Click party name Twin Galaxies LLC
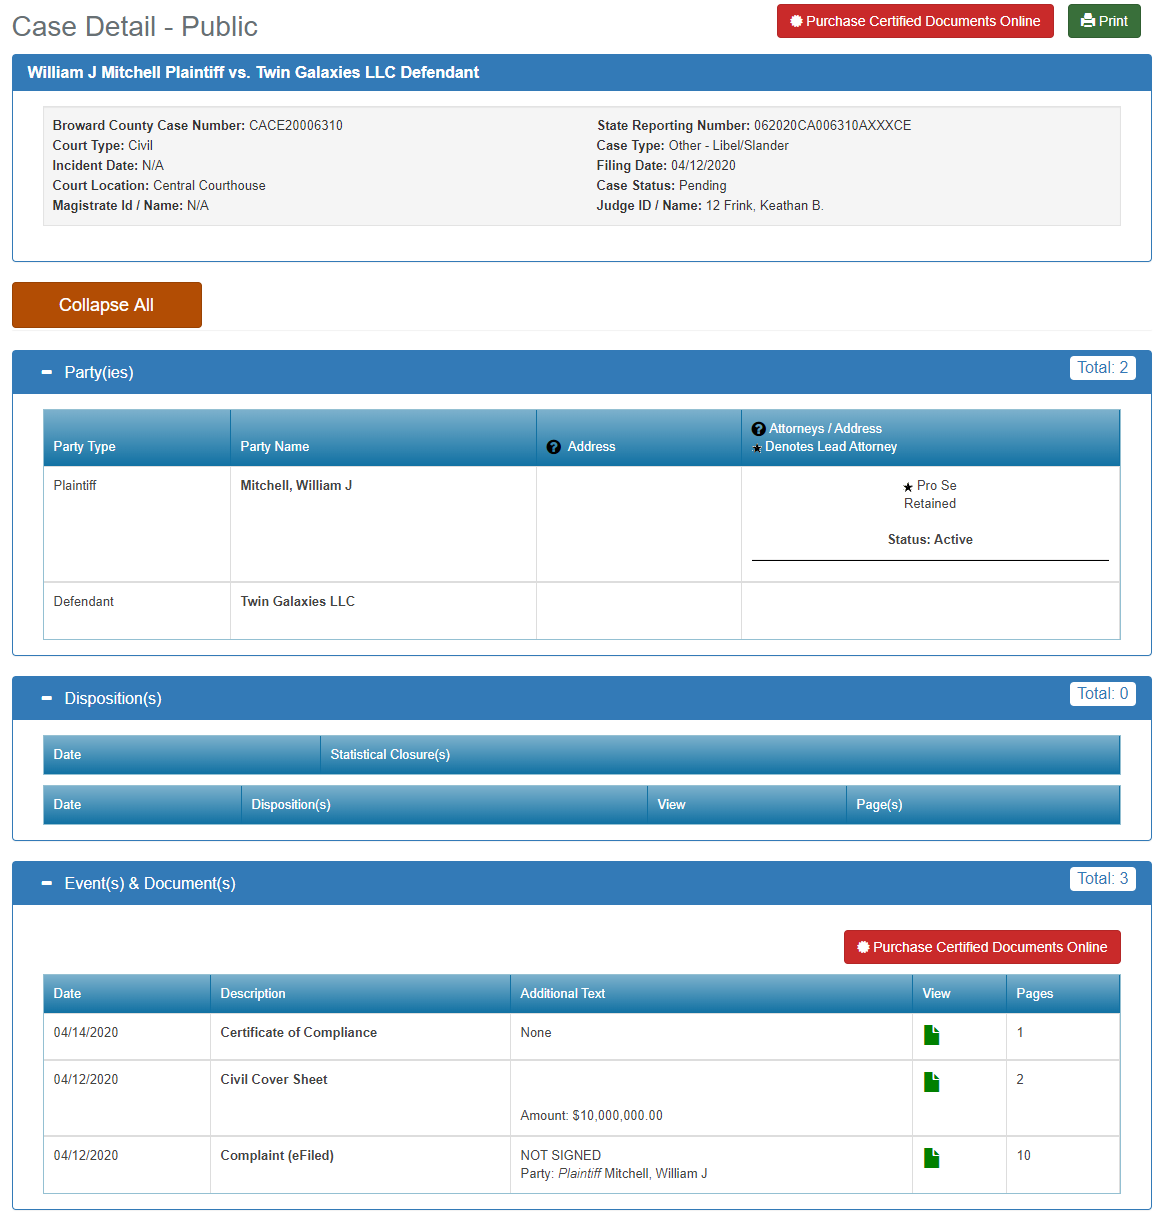 pos(298,602)
